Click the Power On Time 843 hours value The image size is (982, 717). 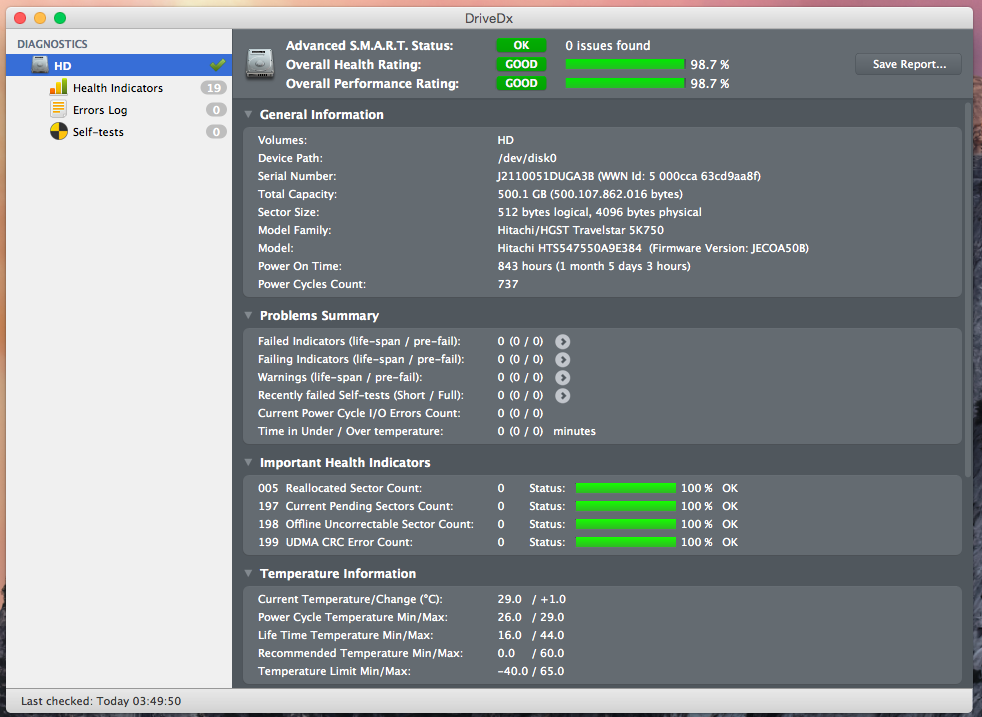click(x=594, y=266)
